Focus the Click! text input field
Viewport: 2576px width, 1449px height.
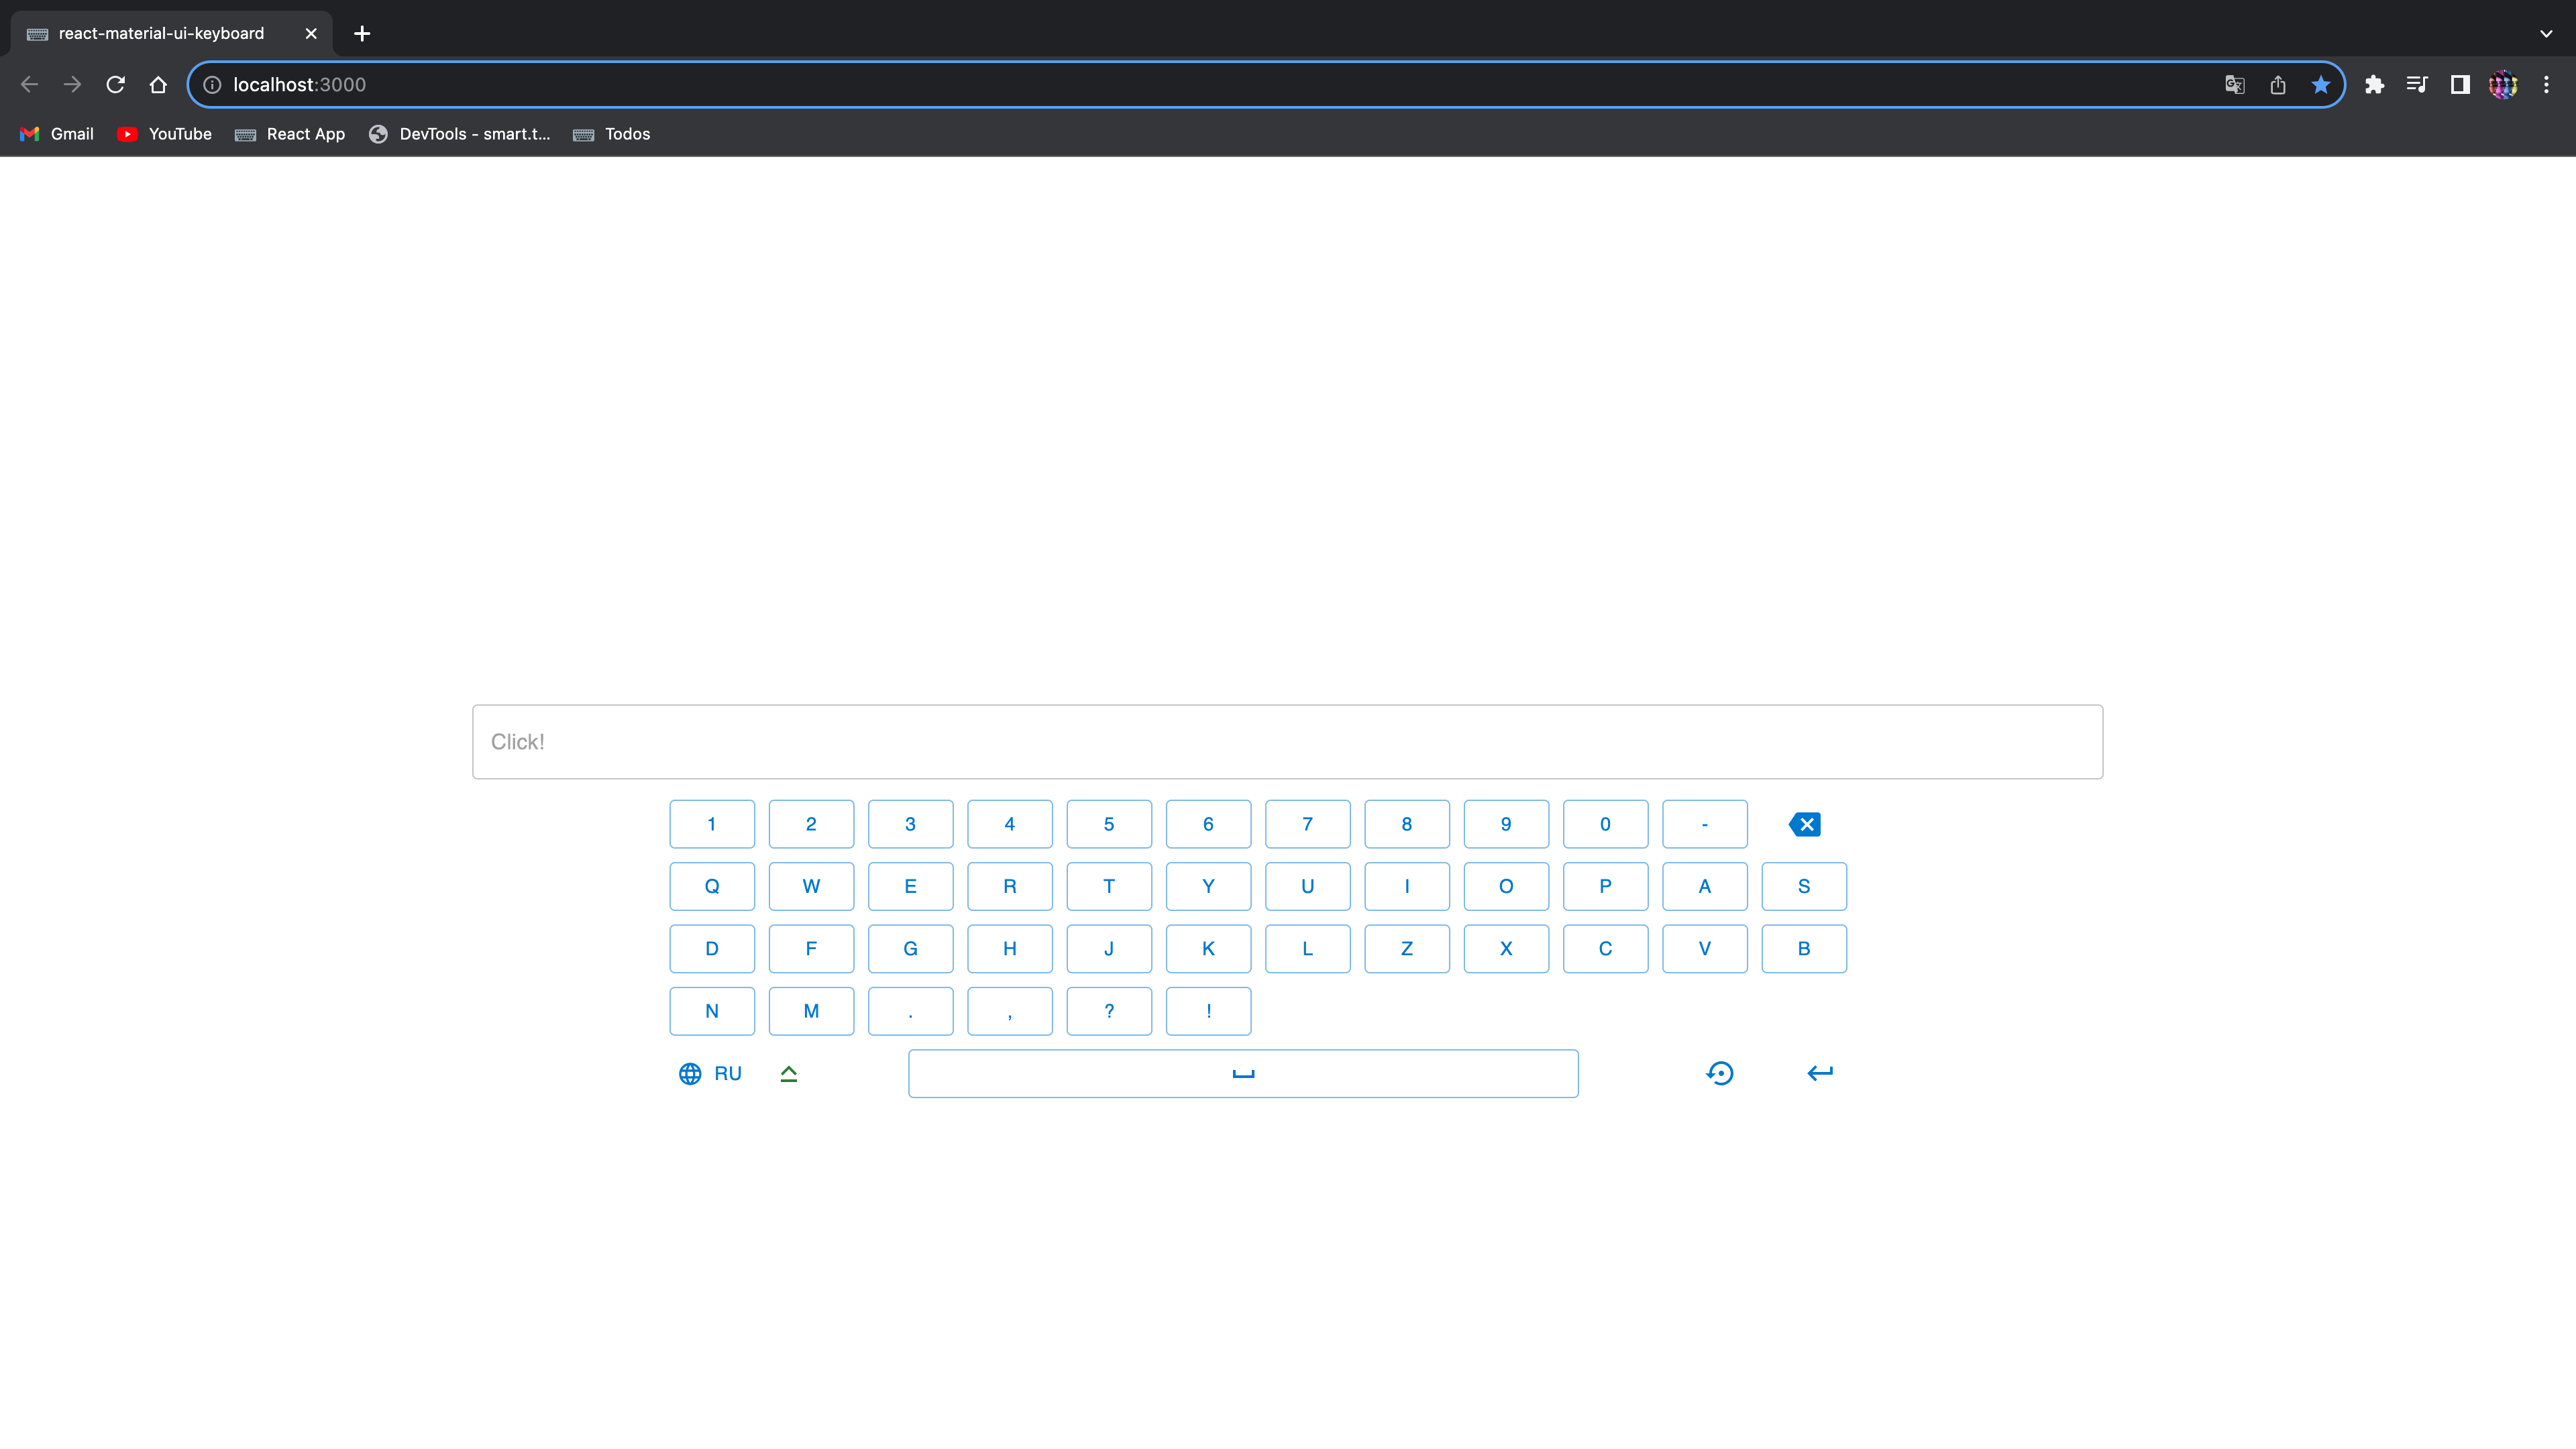[1287, 742]
